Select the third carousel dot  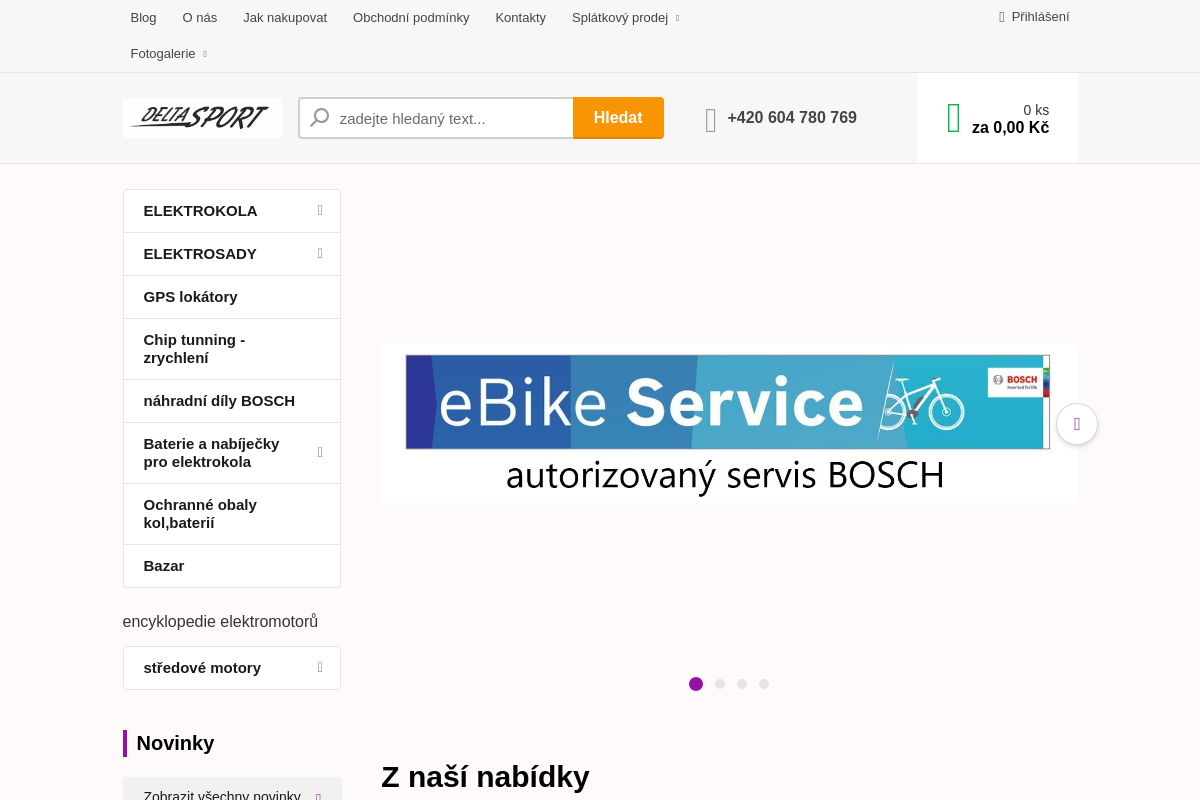pyautogui.click(x=742, y=684)
